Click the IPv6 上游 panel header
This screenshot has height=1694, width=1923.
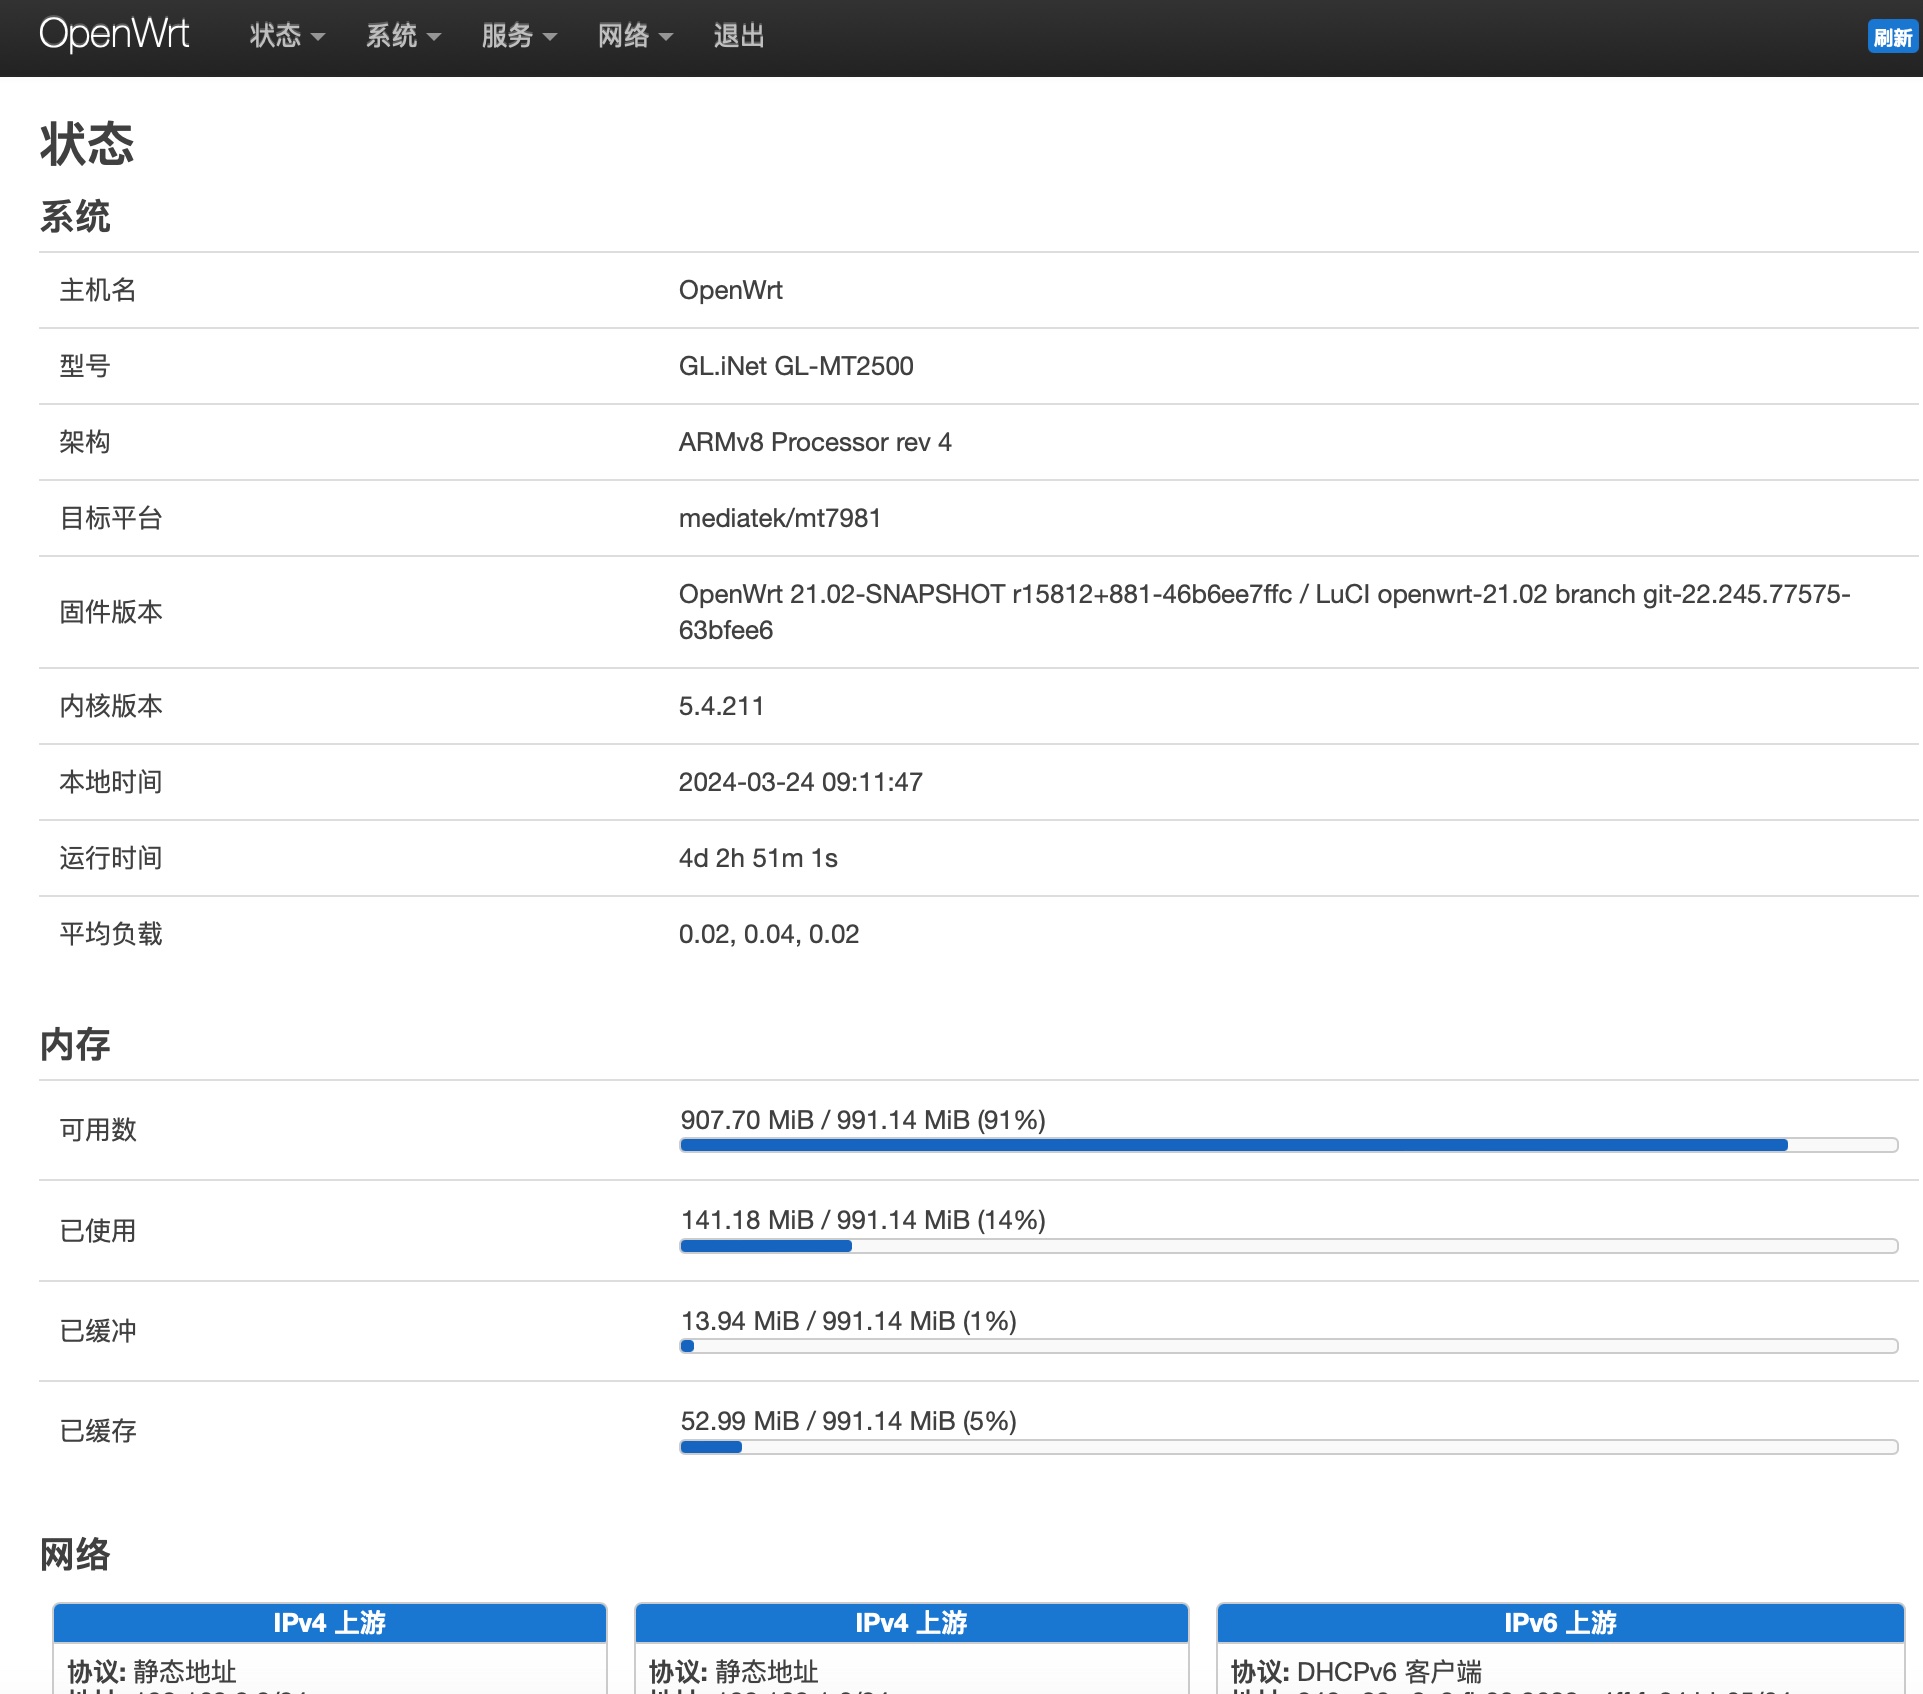(x=1559, y=1622)
